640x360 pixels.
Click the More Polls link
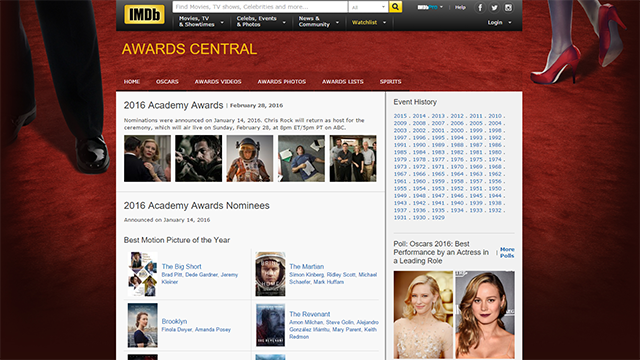click(x=507, y=252)
